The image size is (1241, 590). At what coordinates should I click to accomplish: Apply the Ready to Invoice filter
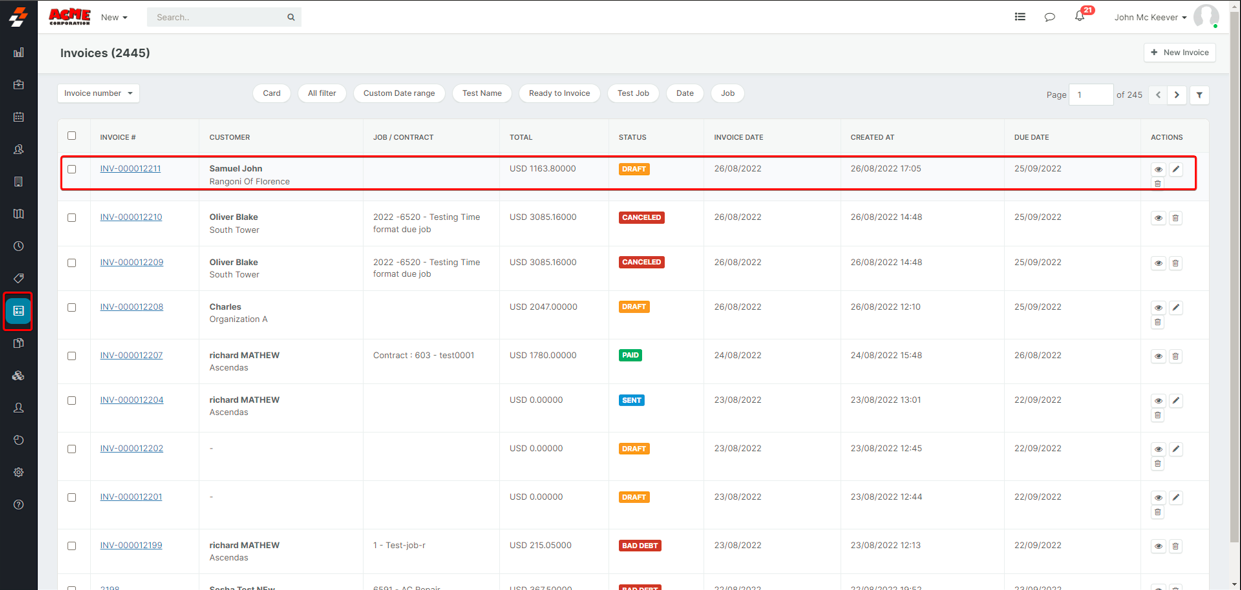click(559, 93)
